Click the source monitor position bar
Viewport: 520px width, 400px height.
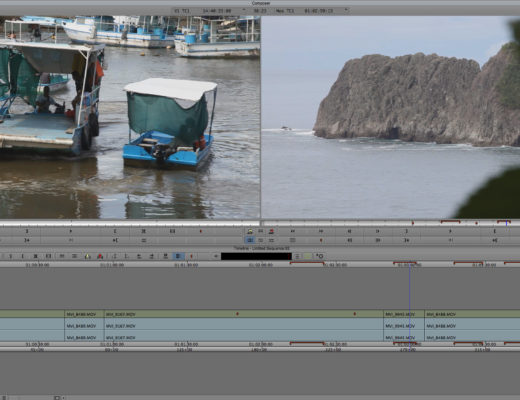(x=130, y=222)
